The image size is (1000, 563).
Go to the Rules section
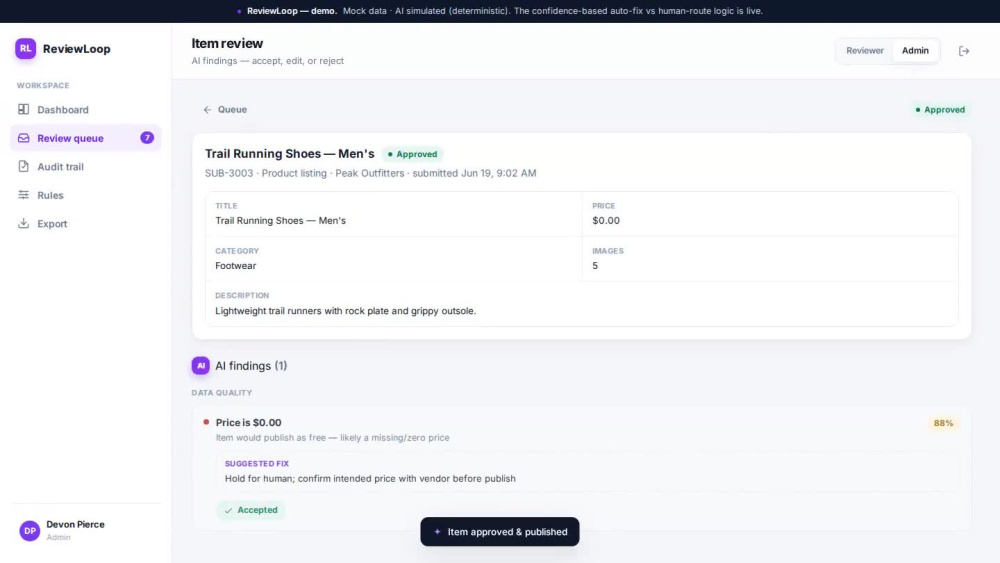85,195
